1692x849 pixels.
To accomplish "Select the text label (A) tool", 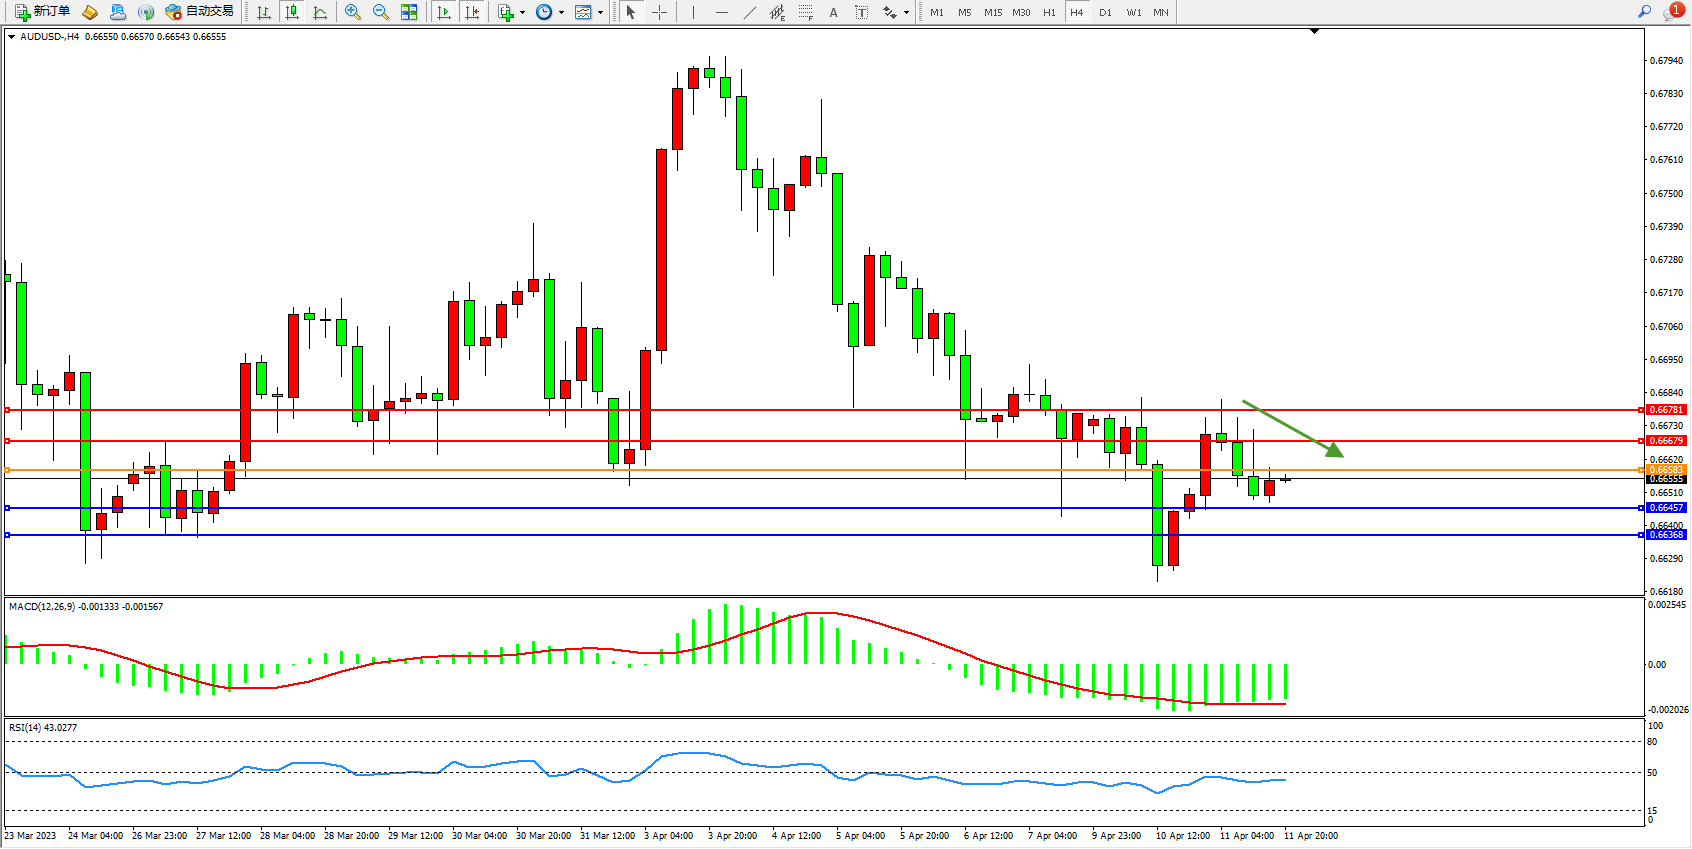I will point(833,12).
